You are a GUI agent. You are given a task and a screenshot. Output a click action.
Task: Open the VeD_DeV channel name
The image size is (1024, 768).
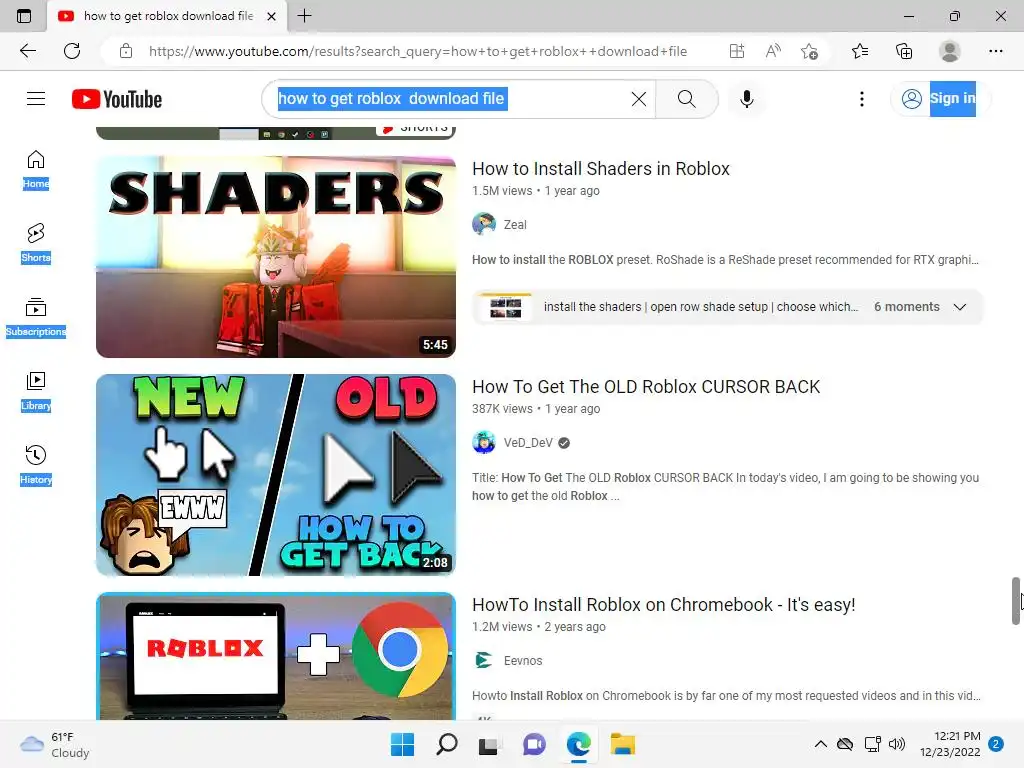pos(528,443)
